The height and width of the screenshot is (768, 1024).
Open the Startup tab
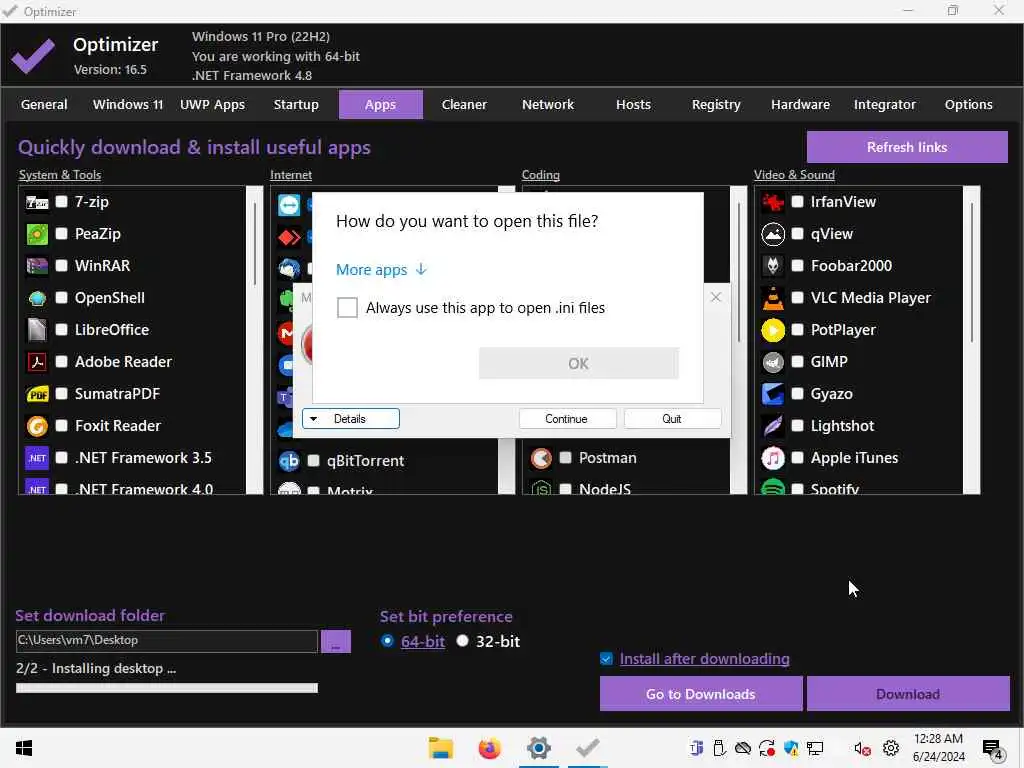296,104
